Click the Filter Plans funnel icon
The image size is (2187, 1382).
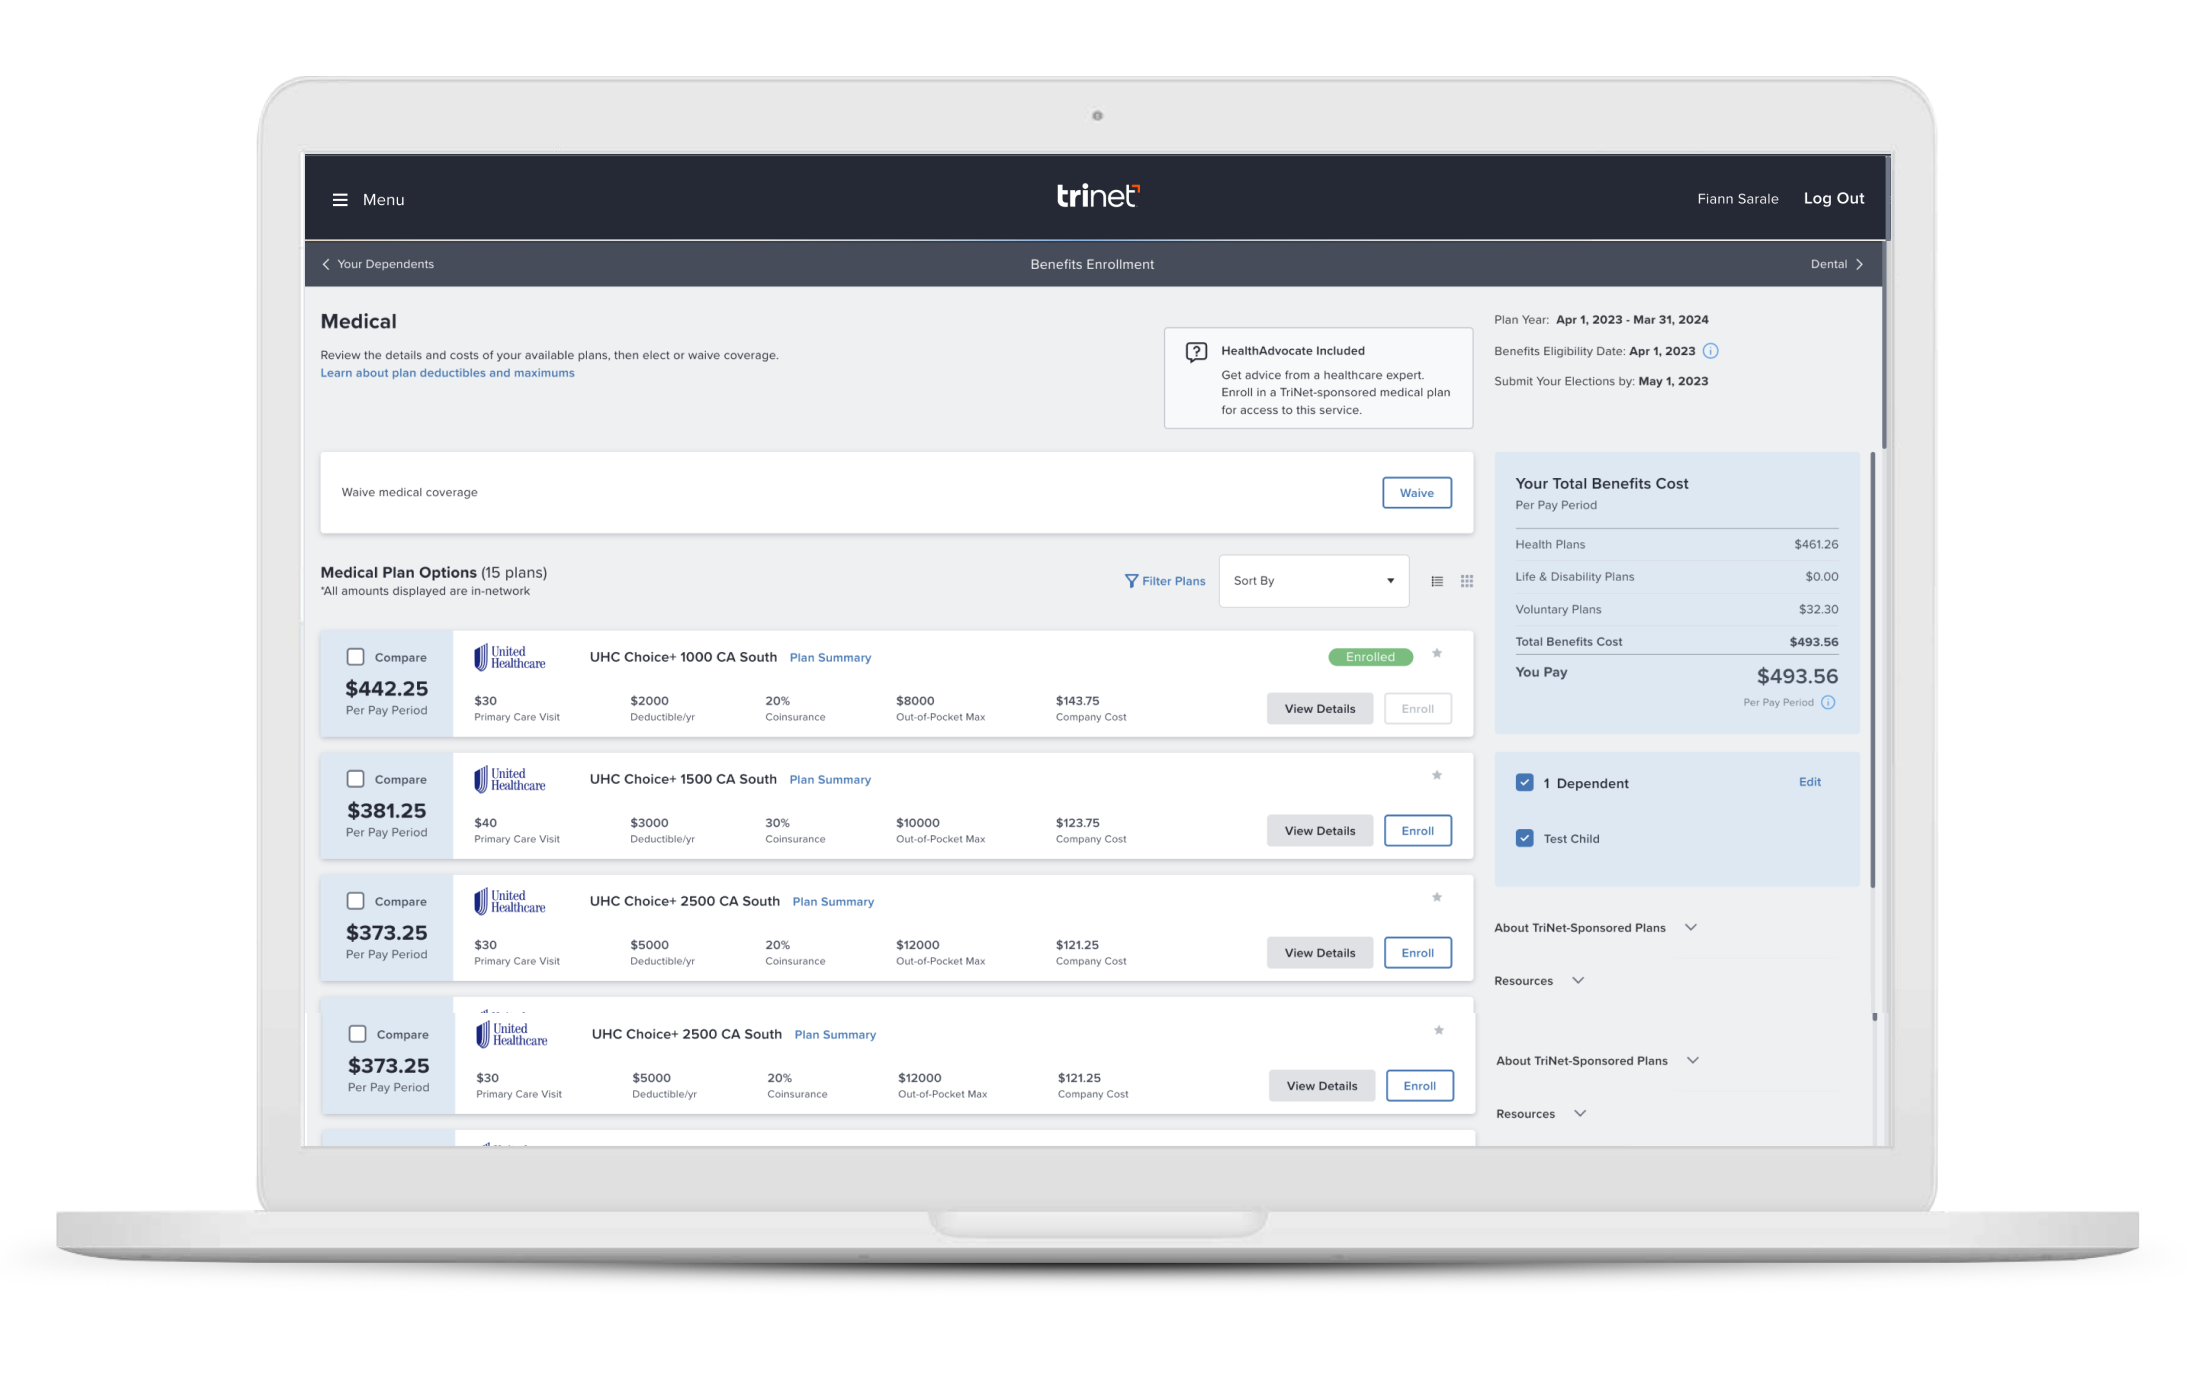click(1131, 581)
